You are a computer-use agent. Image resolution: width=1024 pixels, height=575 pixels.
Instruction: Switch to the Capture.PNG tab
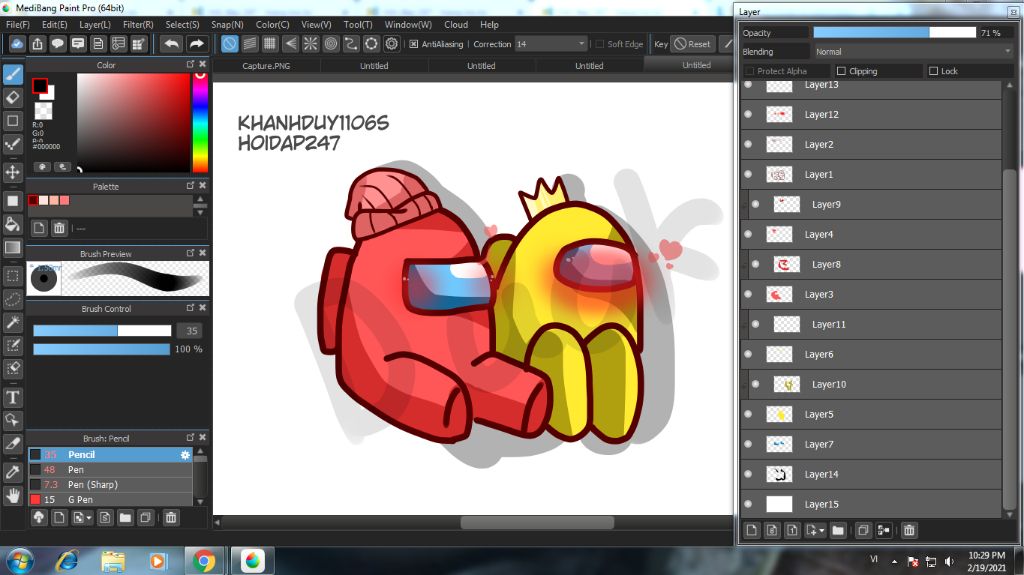(266, 65)
